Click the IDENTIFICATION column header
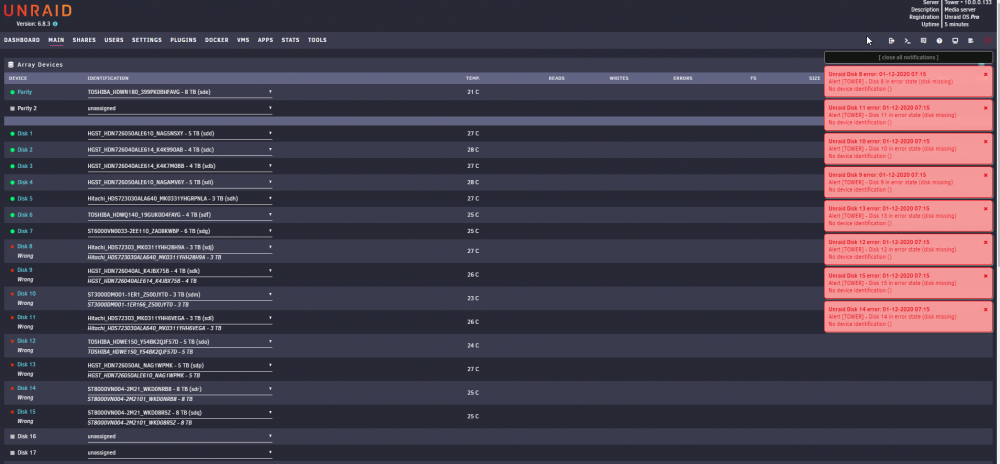Image resolution: width=1000 pixels, height=464 pixels. pyautogui.click(x=108, y=78)
